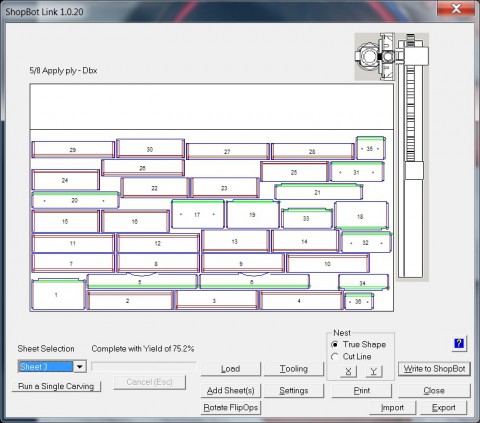This screenshot has height=423, width=480.
Task: Close the ShopBot Link window
Action: coord(456,9)
